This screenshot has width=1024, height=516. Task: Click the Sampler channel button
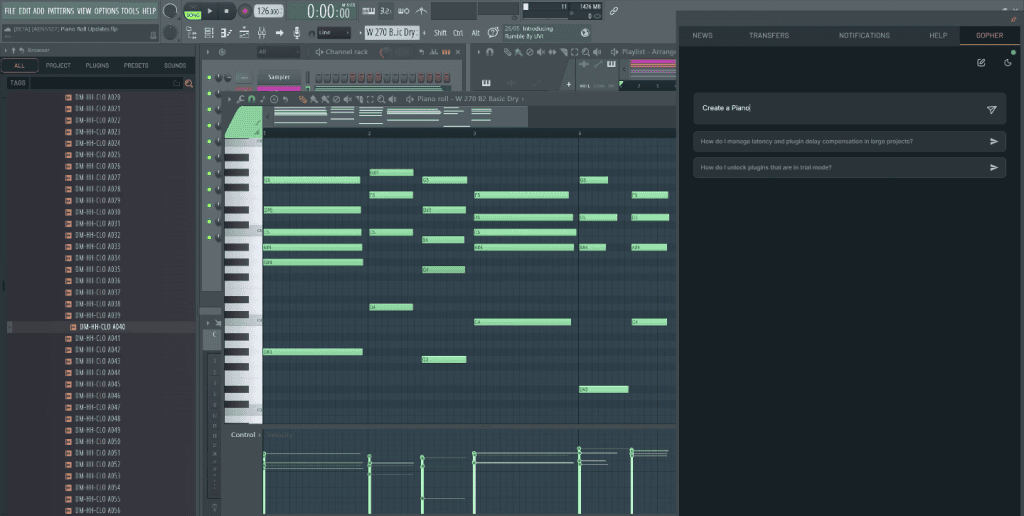[x=279, y=77]
